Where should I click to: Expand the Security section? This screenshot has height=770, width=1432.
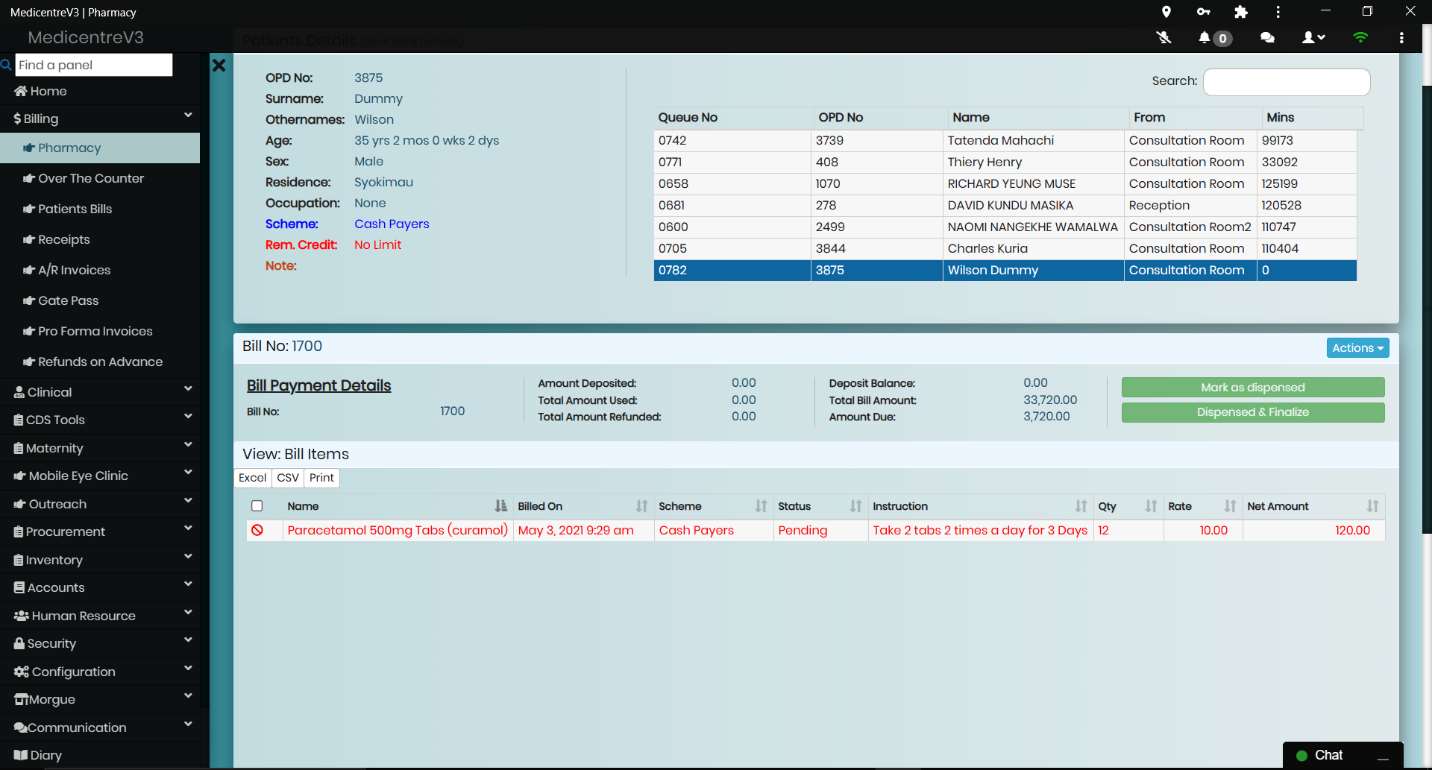100,644
